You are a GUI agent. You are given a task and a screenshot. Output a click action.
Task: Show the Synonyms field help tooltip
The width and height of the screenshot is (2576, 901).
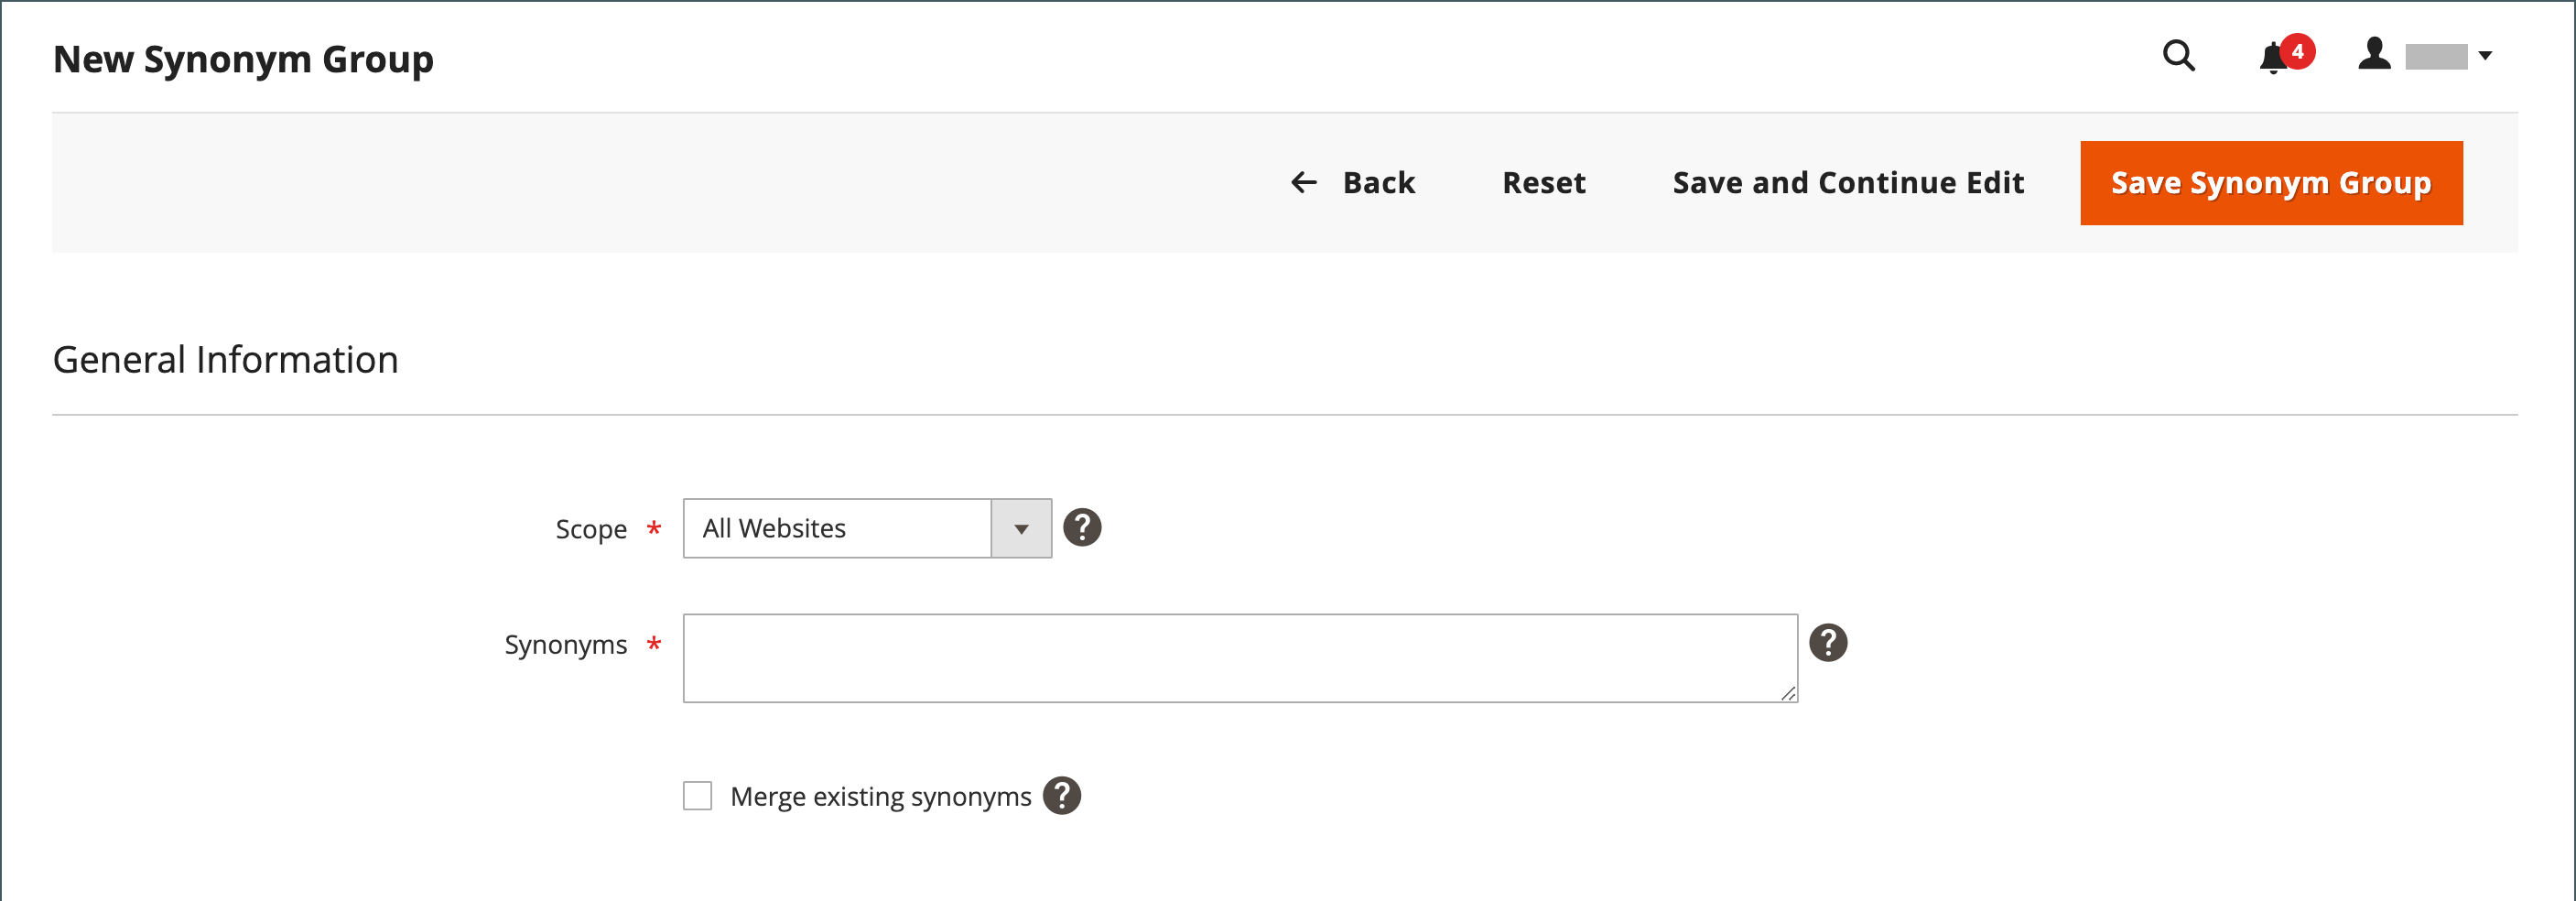1828,642
